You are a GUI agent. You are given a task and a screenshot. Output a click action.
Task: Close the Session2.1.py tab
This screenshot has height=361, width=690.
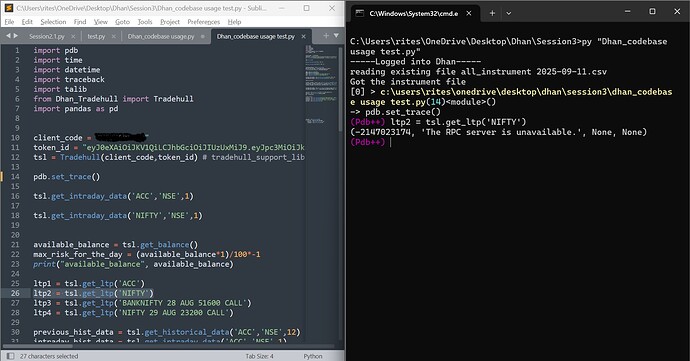[x=73, y=37]
